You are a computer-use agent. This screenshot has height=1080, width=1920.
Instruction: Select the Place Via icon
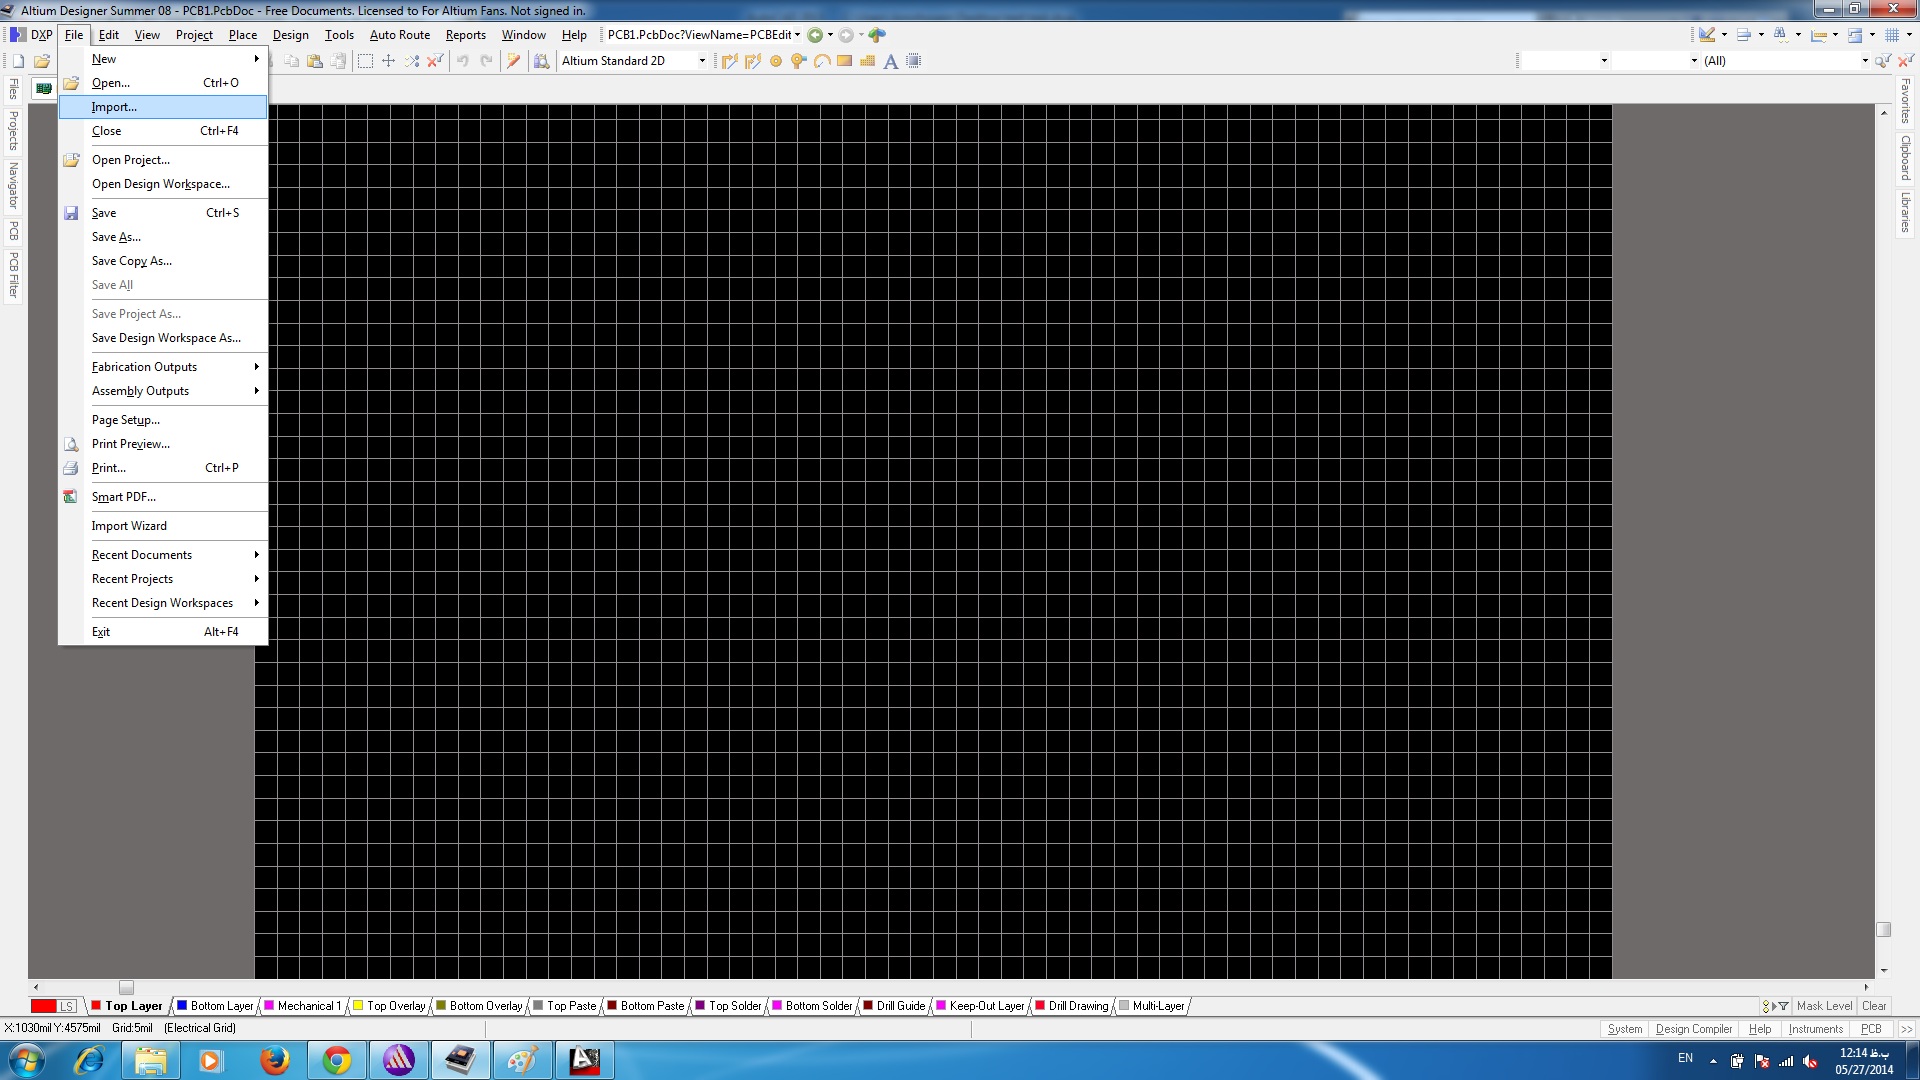pos(798,61)
